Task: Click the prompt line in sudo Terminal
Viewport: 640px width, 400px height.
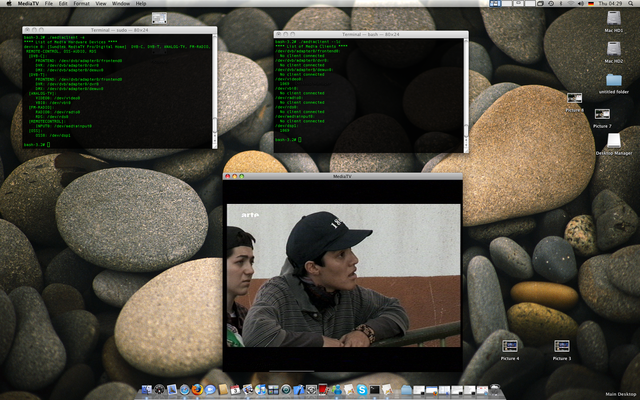Action: [x=37, y=144]
